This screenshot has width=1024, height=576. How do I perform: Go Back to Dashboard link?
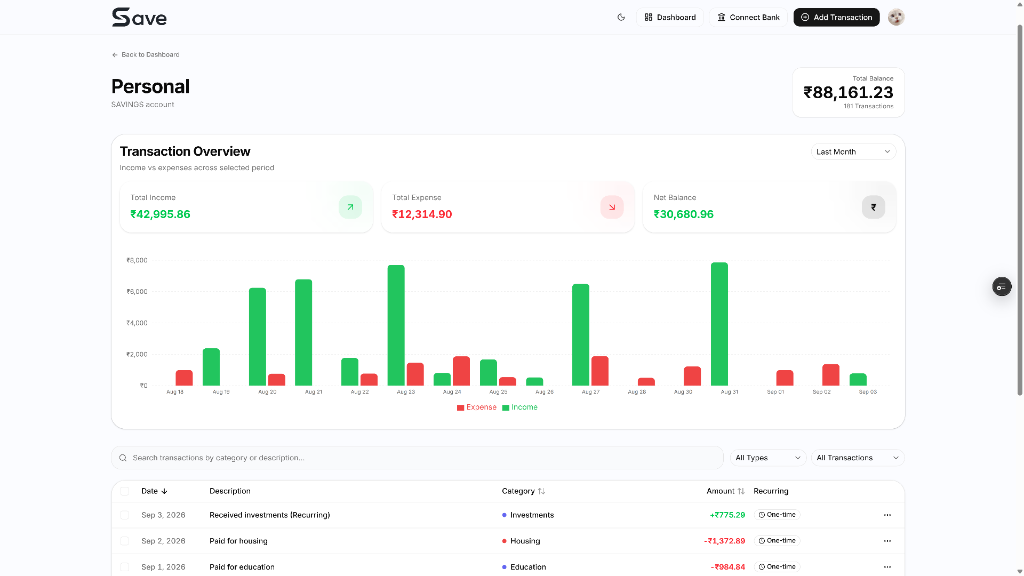(x=145, y=55)
